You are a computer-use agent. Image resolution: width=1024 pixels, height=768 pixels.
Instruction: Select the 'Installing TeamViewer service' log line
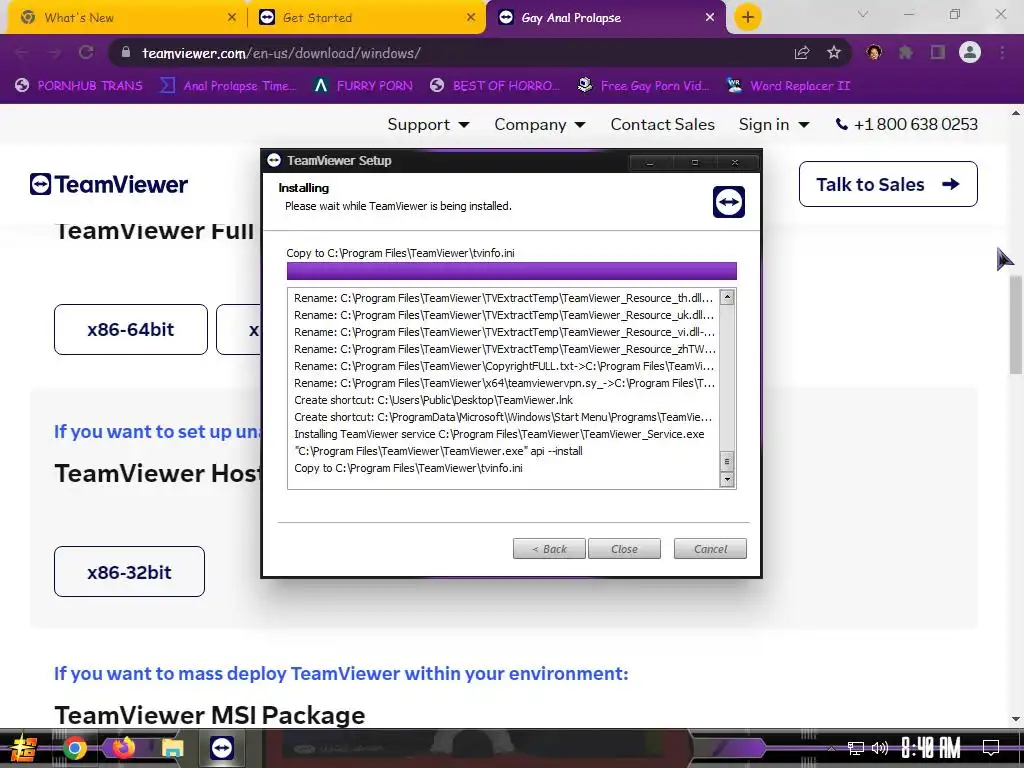(x=499, y=434)
